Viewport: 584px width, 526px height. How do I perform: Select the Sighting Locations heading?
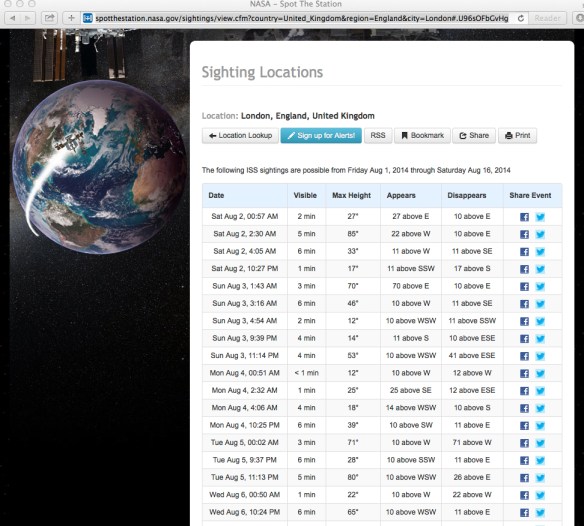(x=262, y=72)
